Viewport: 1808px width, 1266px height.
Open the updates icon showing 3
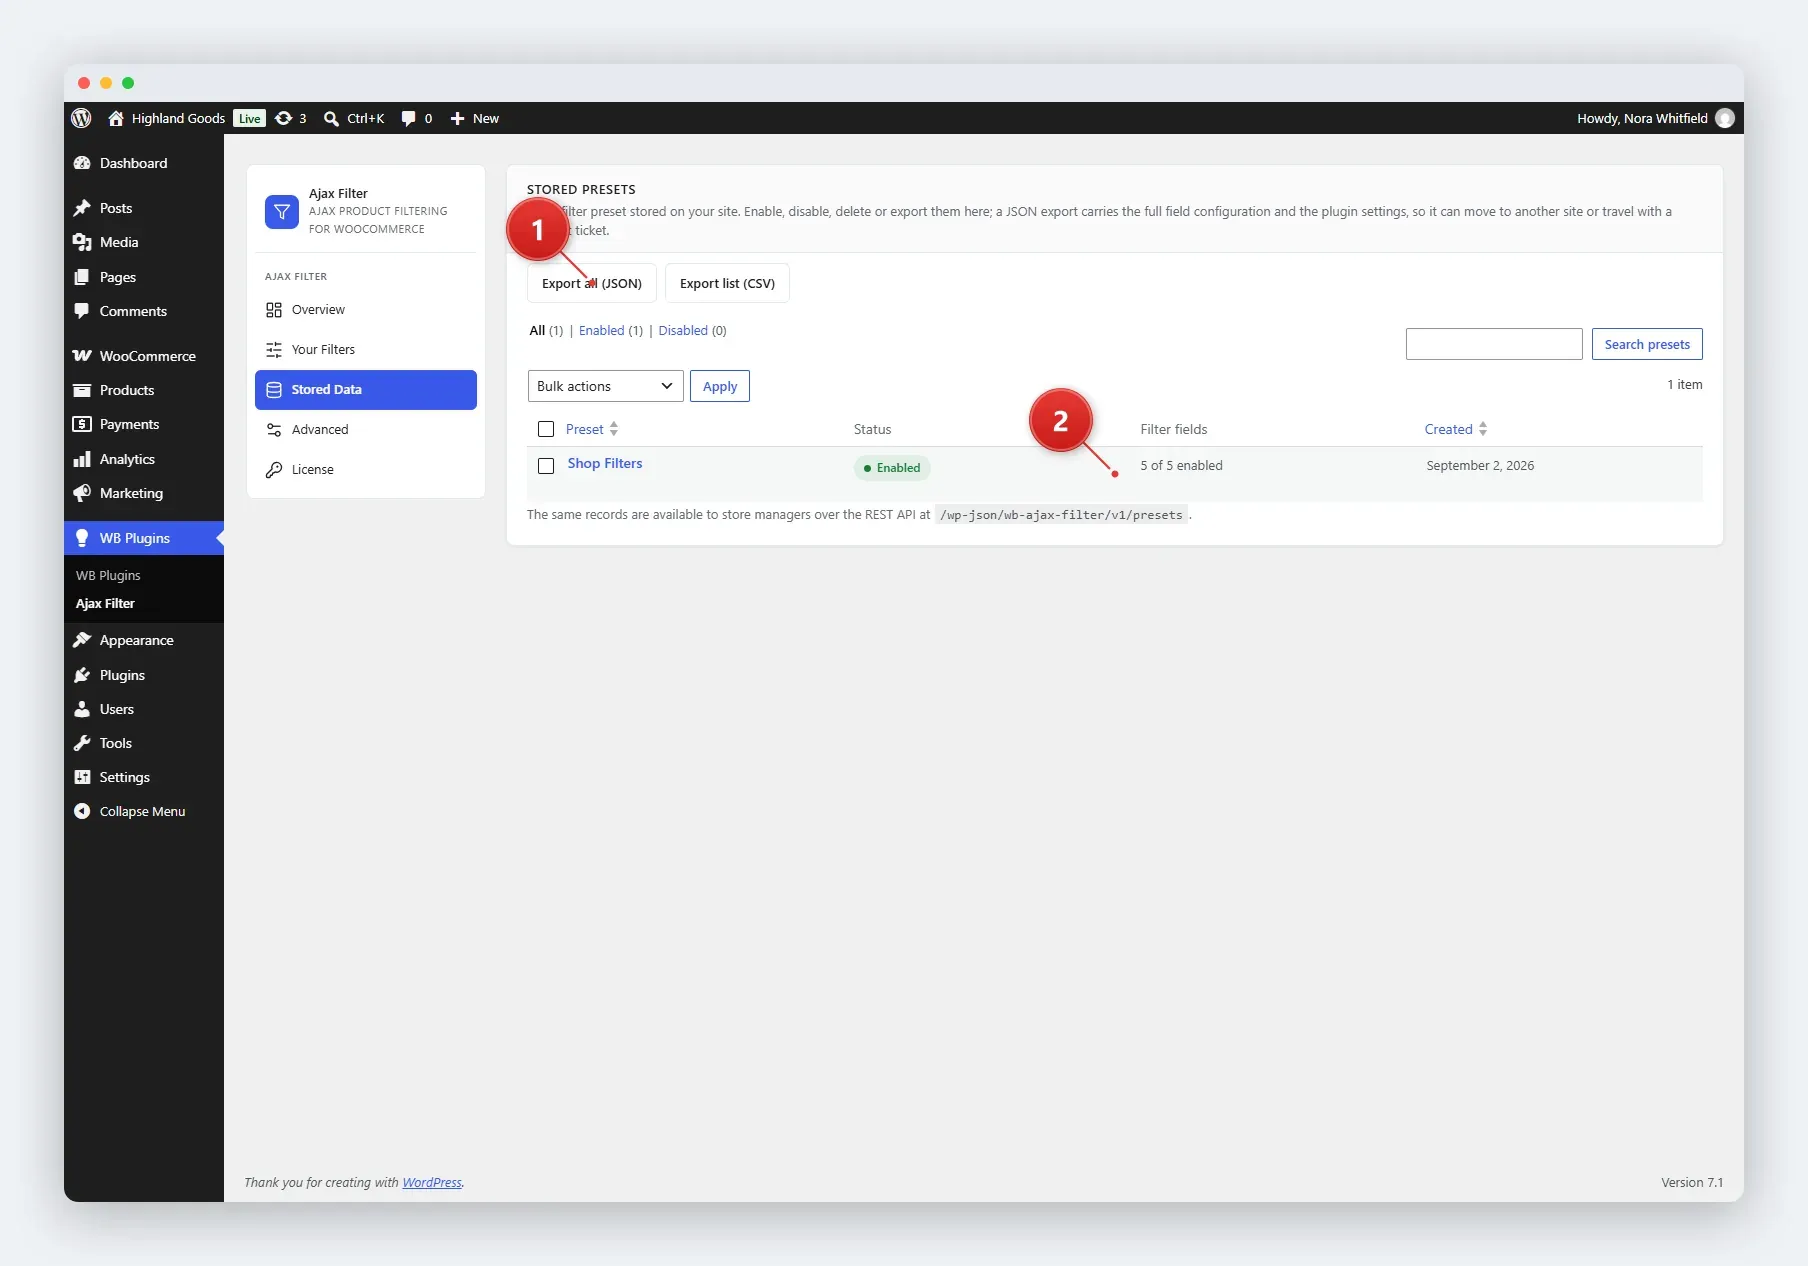point(284,118)
